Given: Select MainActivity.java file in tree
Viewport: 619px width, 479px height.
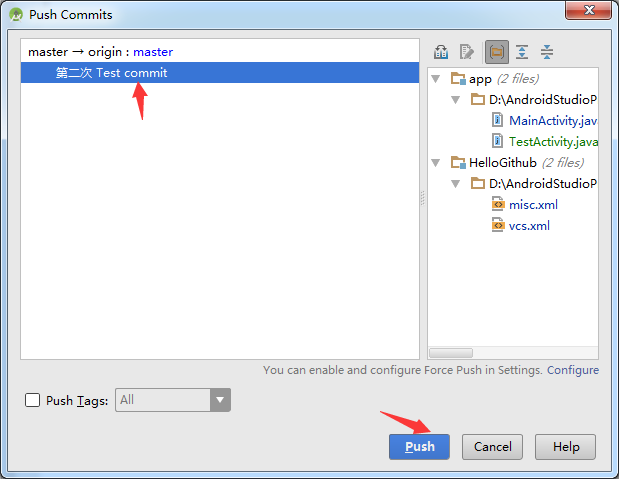Looking at the screenshot, I should coord(553,120).
